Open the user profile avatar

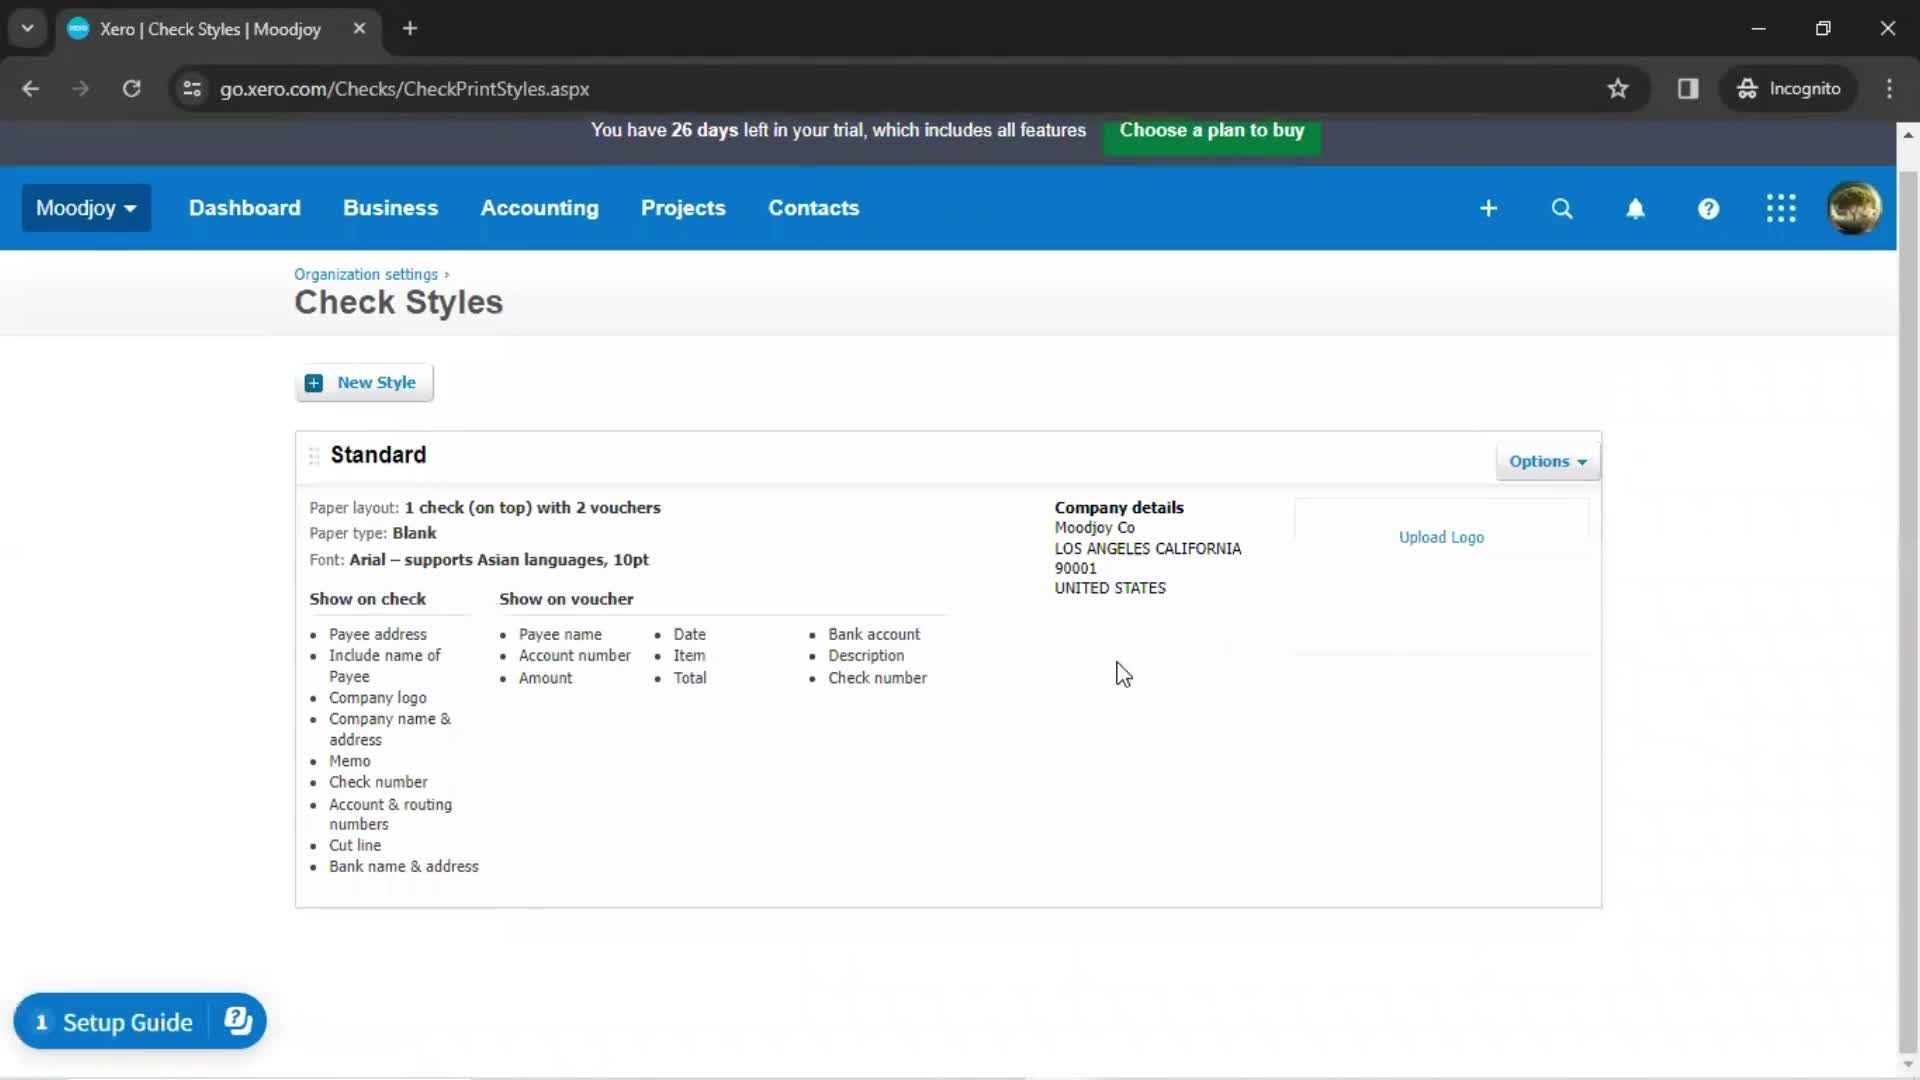(1854, 208)
